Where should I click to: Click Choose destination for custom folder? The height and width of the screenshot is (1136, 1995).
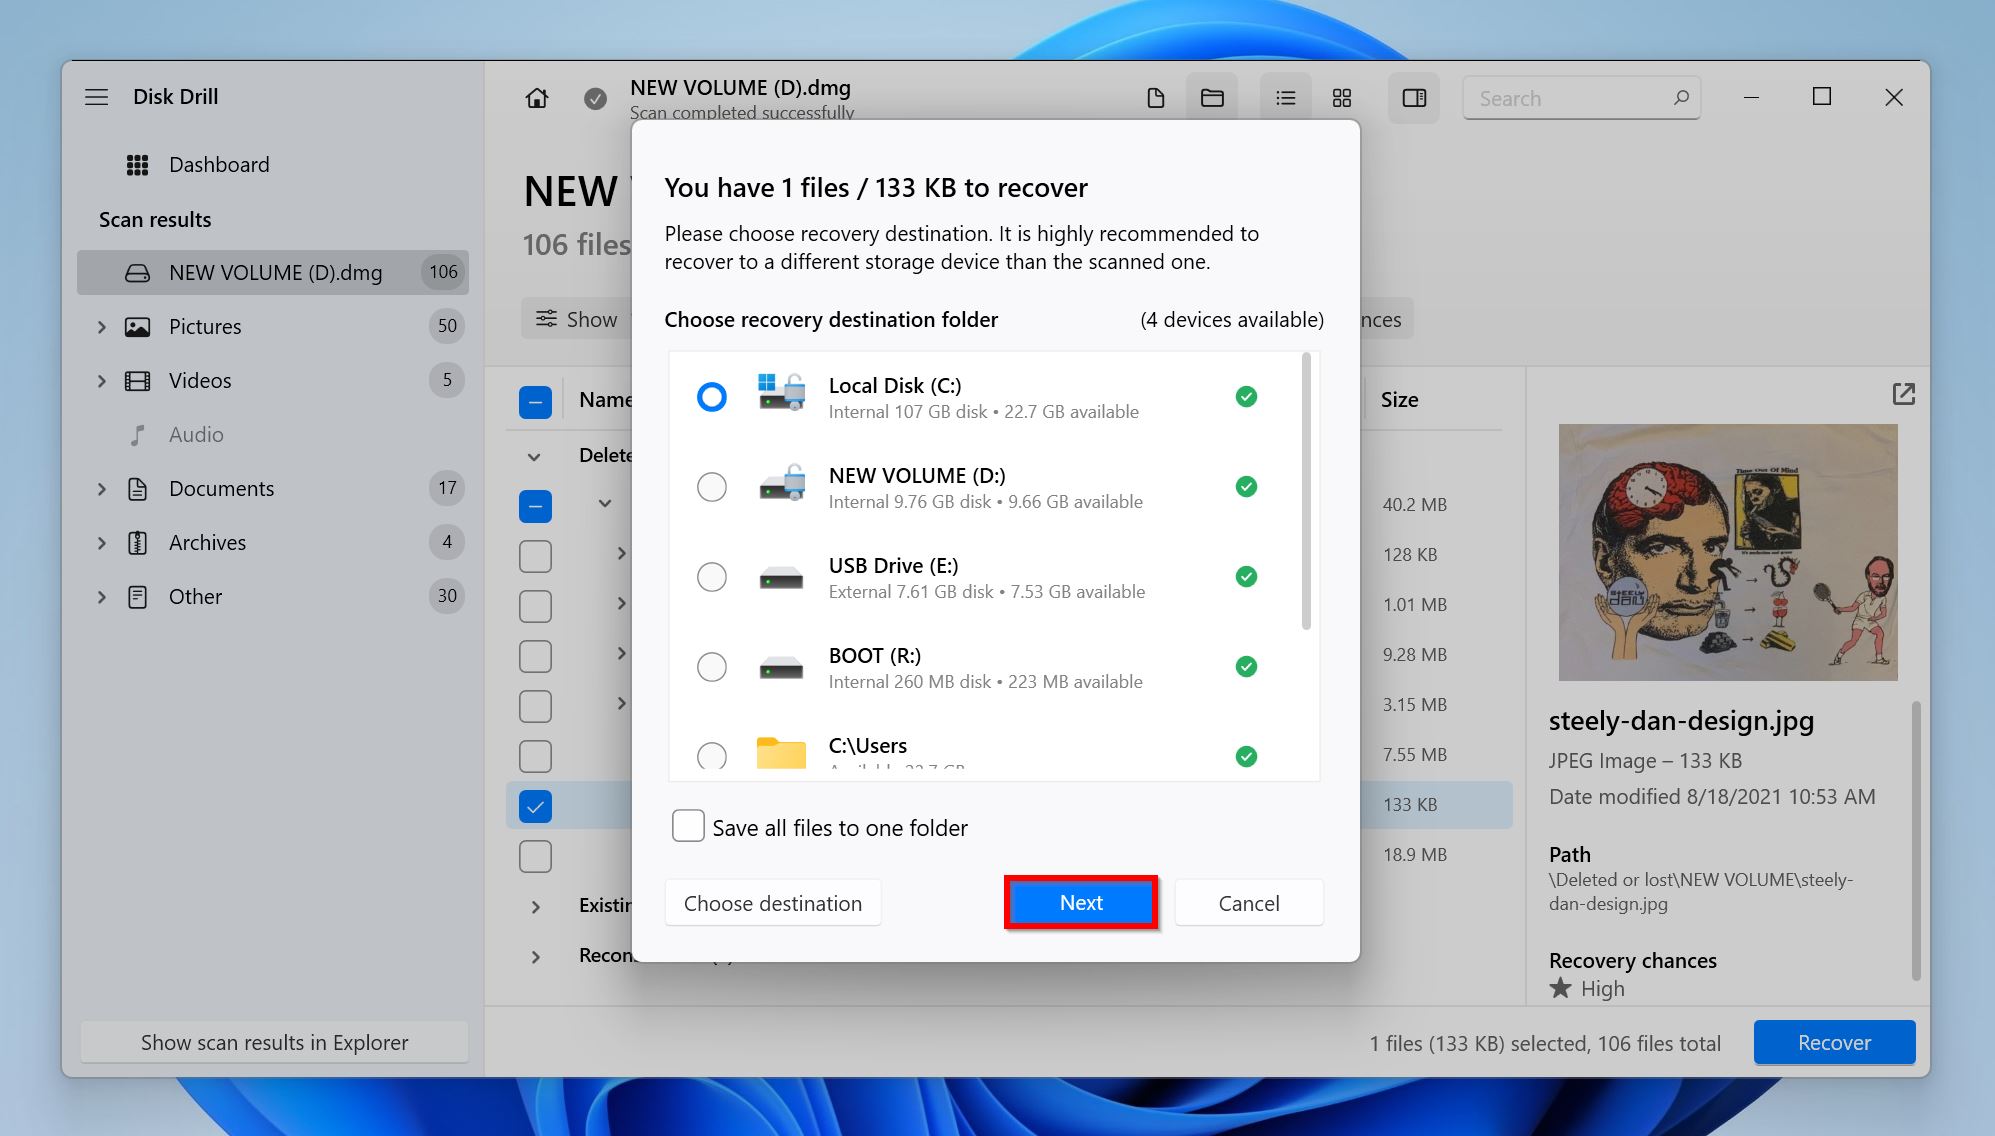click(773, 902)
